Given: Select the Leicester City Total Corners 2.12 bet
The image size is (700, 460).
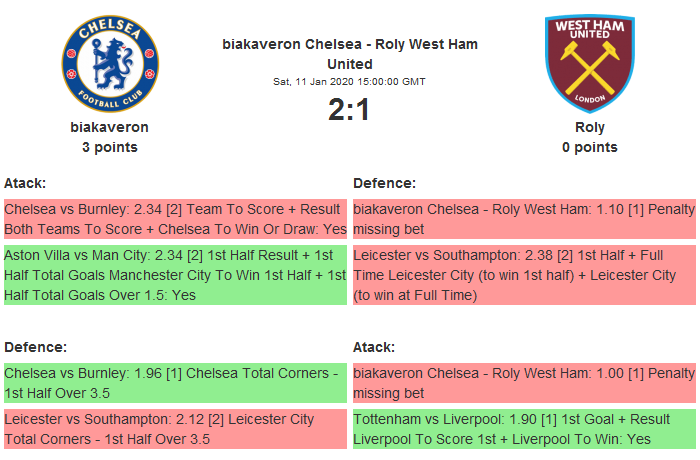Looking at the screenshot, I should (175, 428).
